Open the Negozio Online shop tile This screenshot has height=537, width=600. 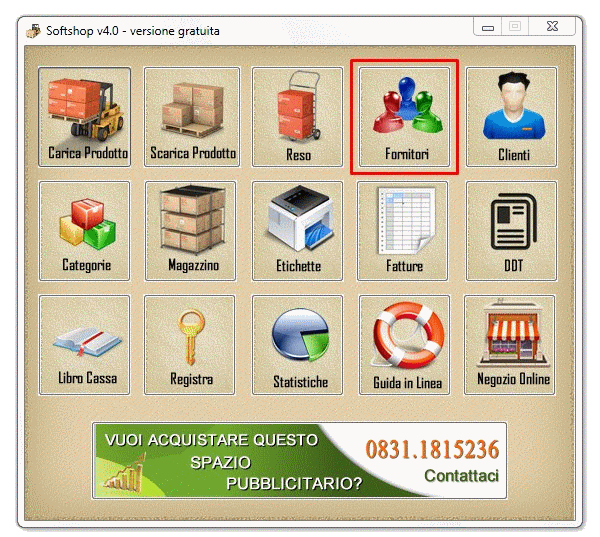click(x=510, y=345)
